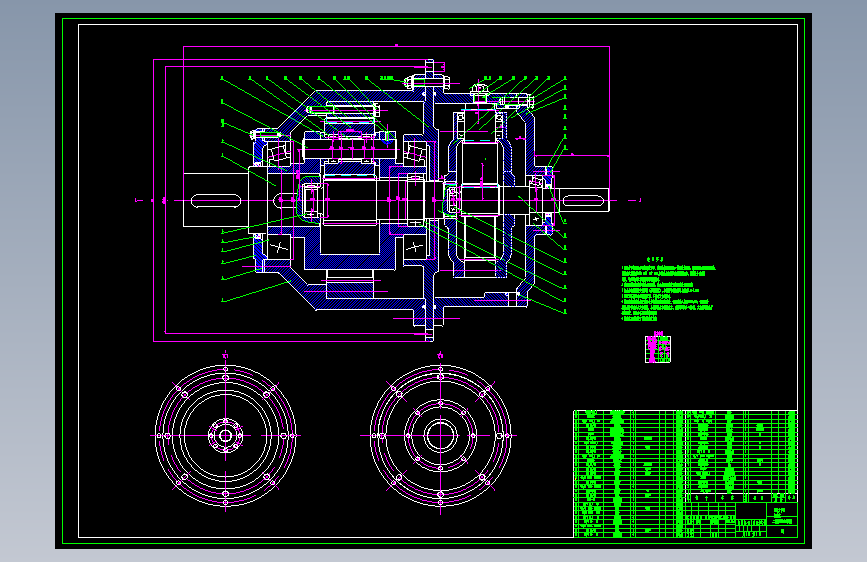This screenshot has width=867, height=562.
Task: Click the keyway slot on left shaft
Action: click(x=216, y=200)
